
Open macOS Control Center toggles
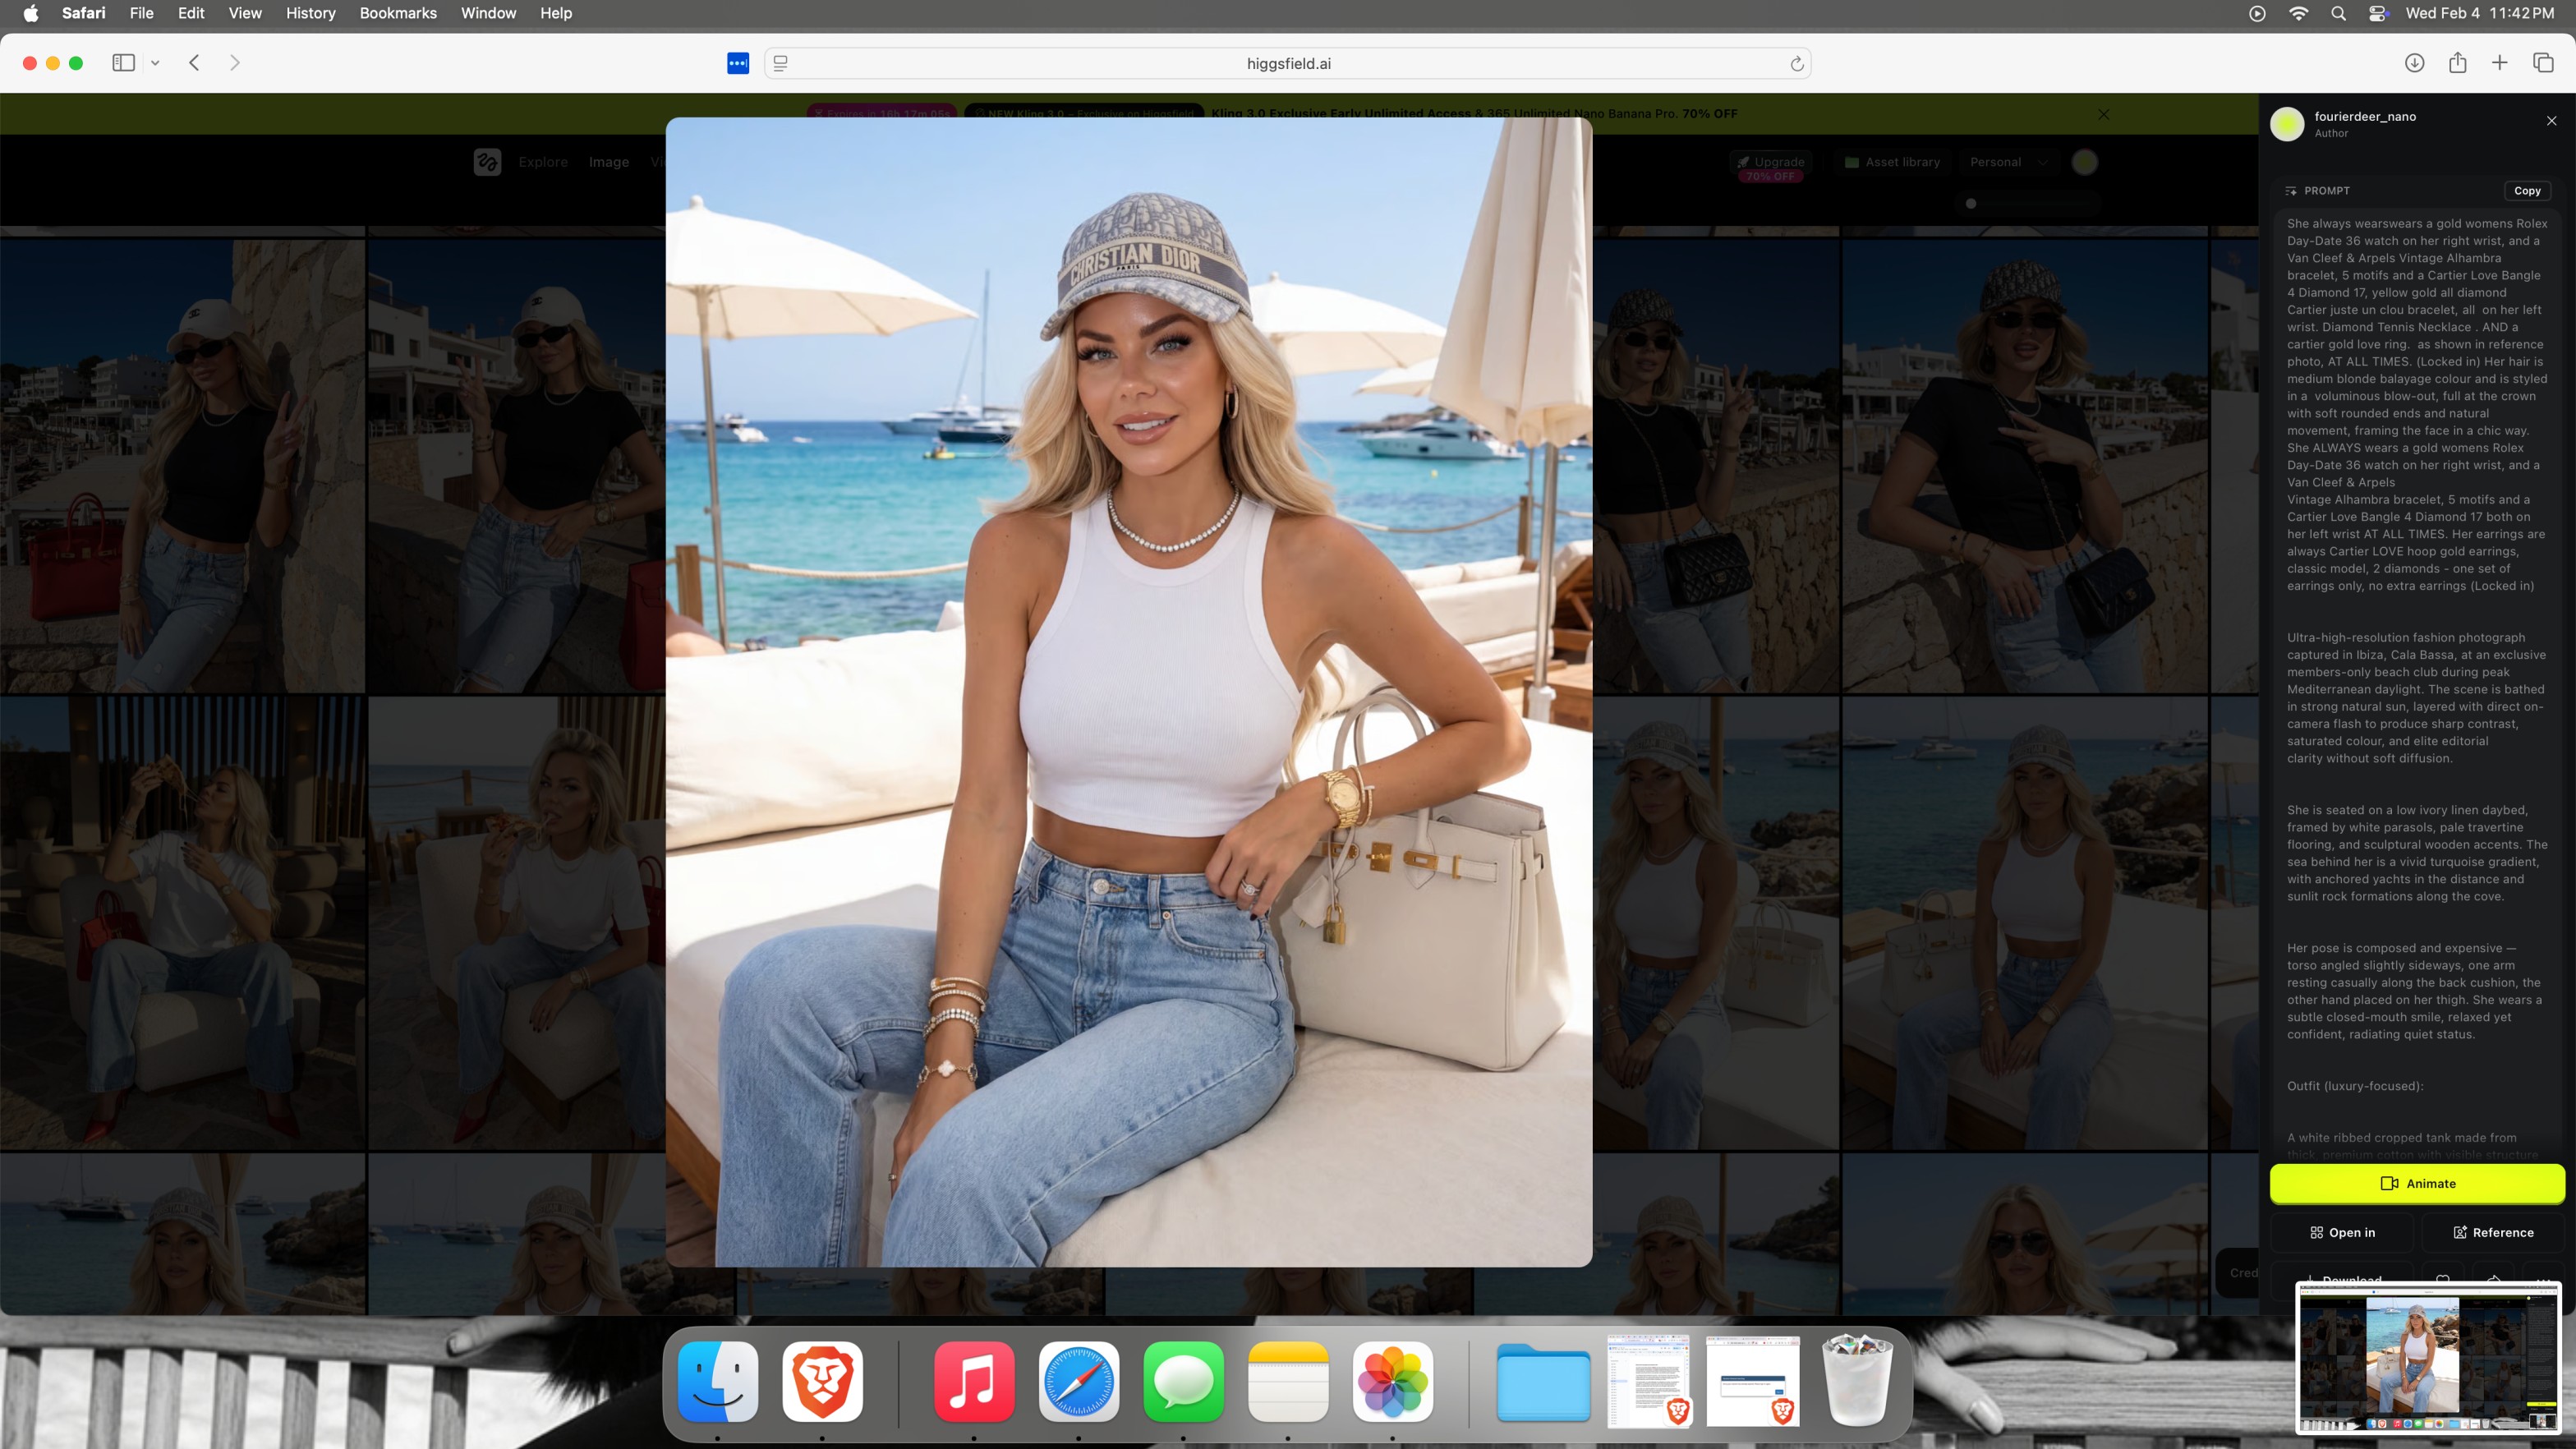2378,13
